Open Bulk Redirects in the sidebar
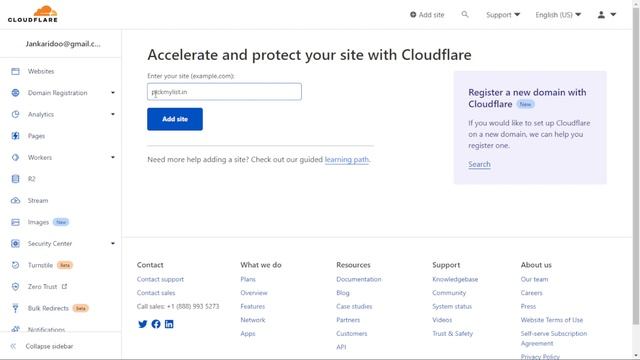 (48, 308)
